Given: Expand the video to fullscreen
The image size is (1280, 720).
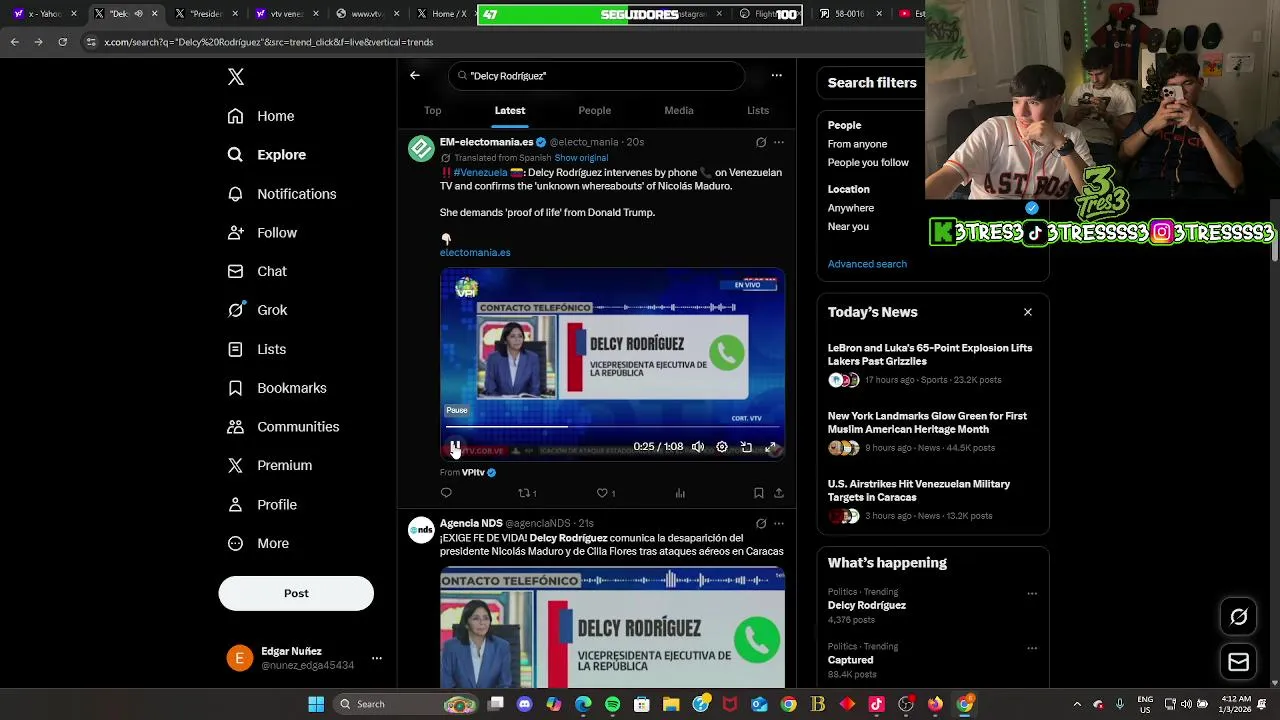Looking at the screenshot, I should tap(771, 447).
